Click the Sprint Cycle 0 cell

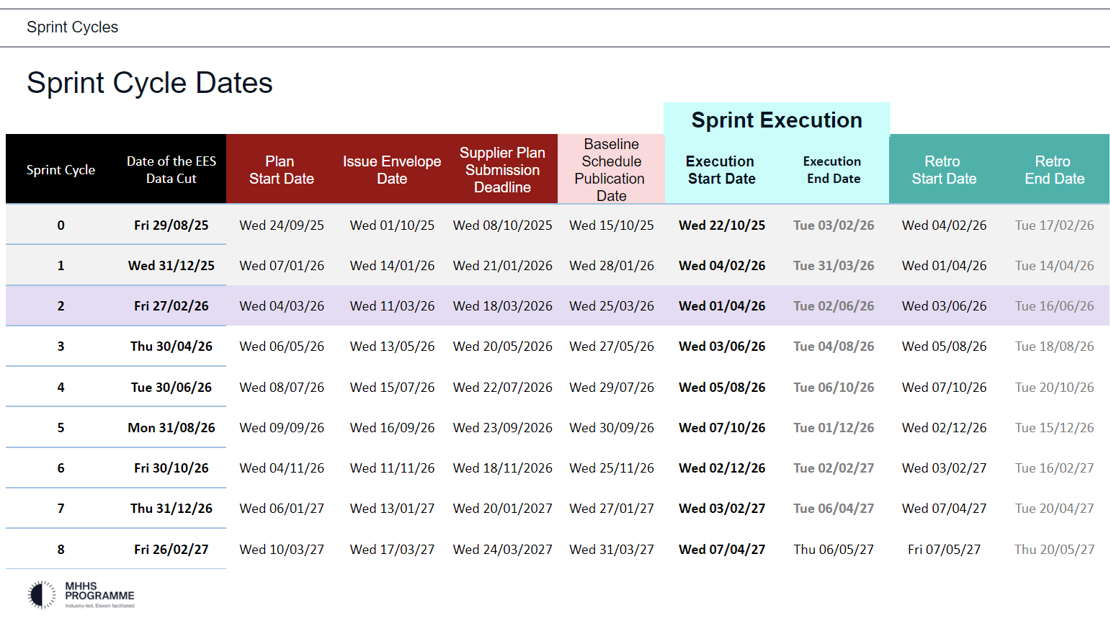[x=60, y=225]
